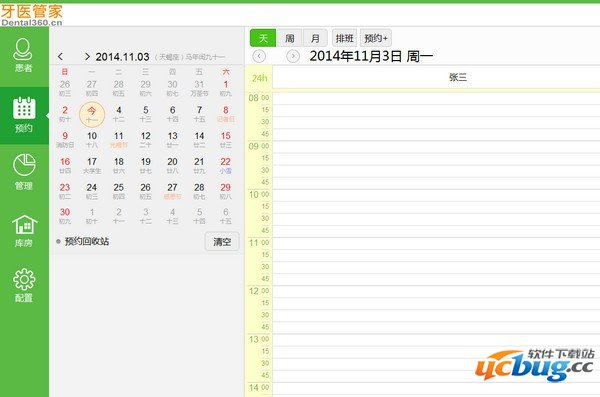Click the 2014.11.03 date heading
The width and height of the screenshot is (600, 397).
(122, 57)
